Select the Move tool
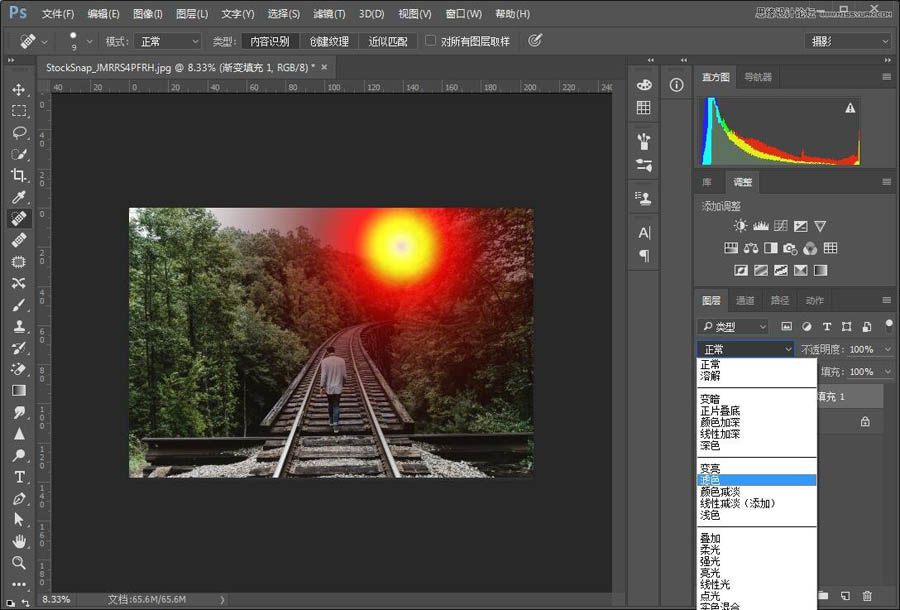900x610 pixels. click(19, 90)
